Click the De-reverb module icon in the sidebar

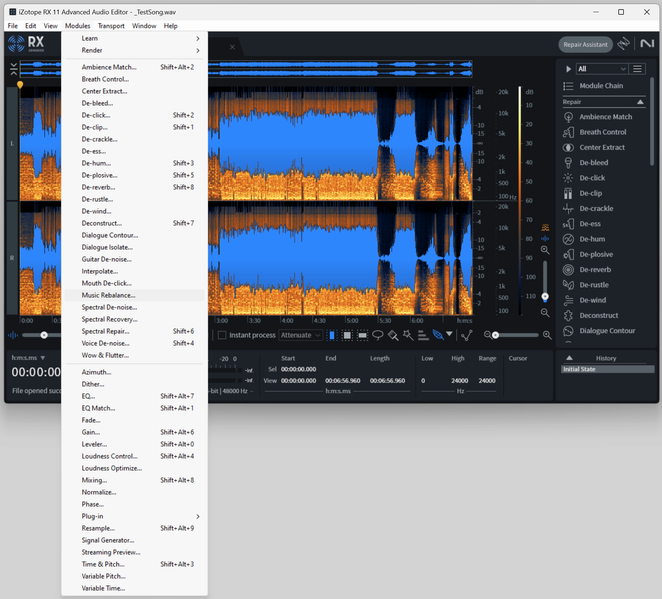pos(568,270)
